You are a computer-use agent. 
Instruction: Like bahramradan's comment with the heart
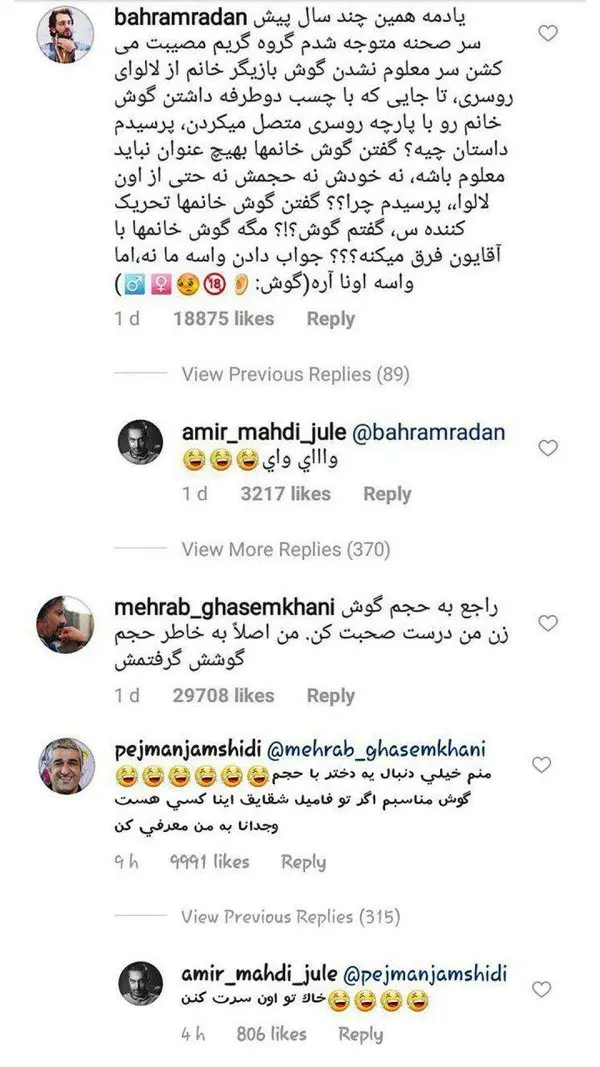(x=548, y=33)
